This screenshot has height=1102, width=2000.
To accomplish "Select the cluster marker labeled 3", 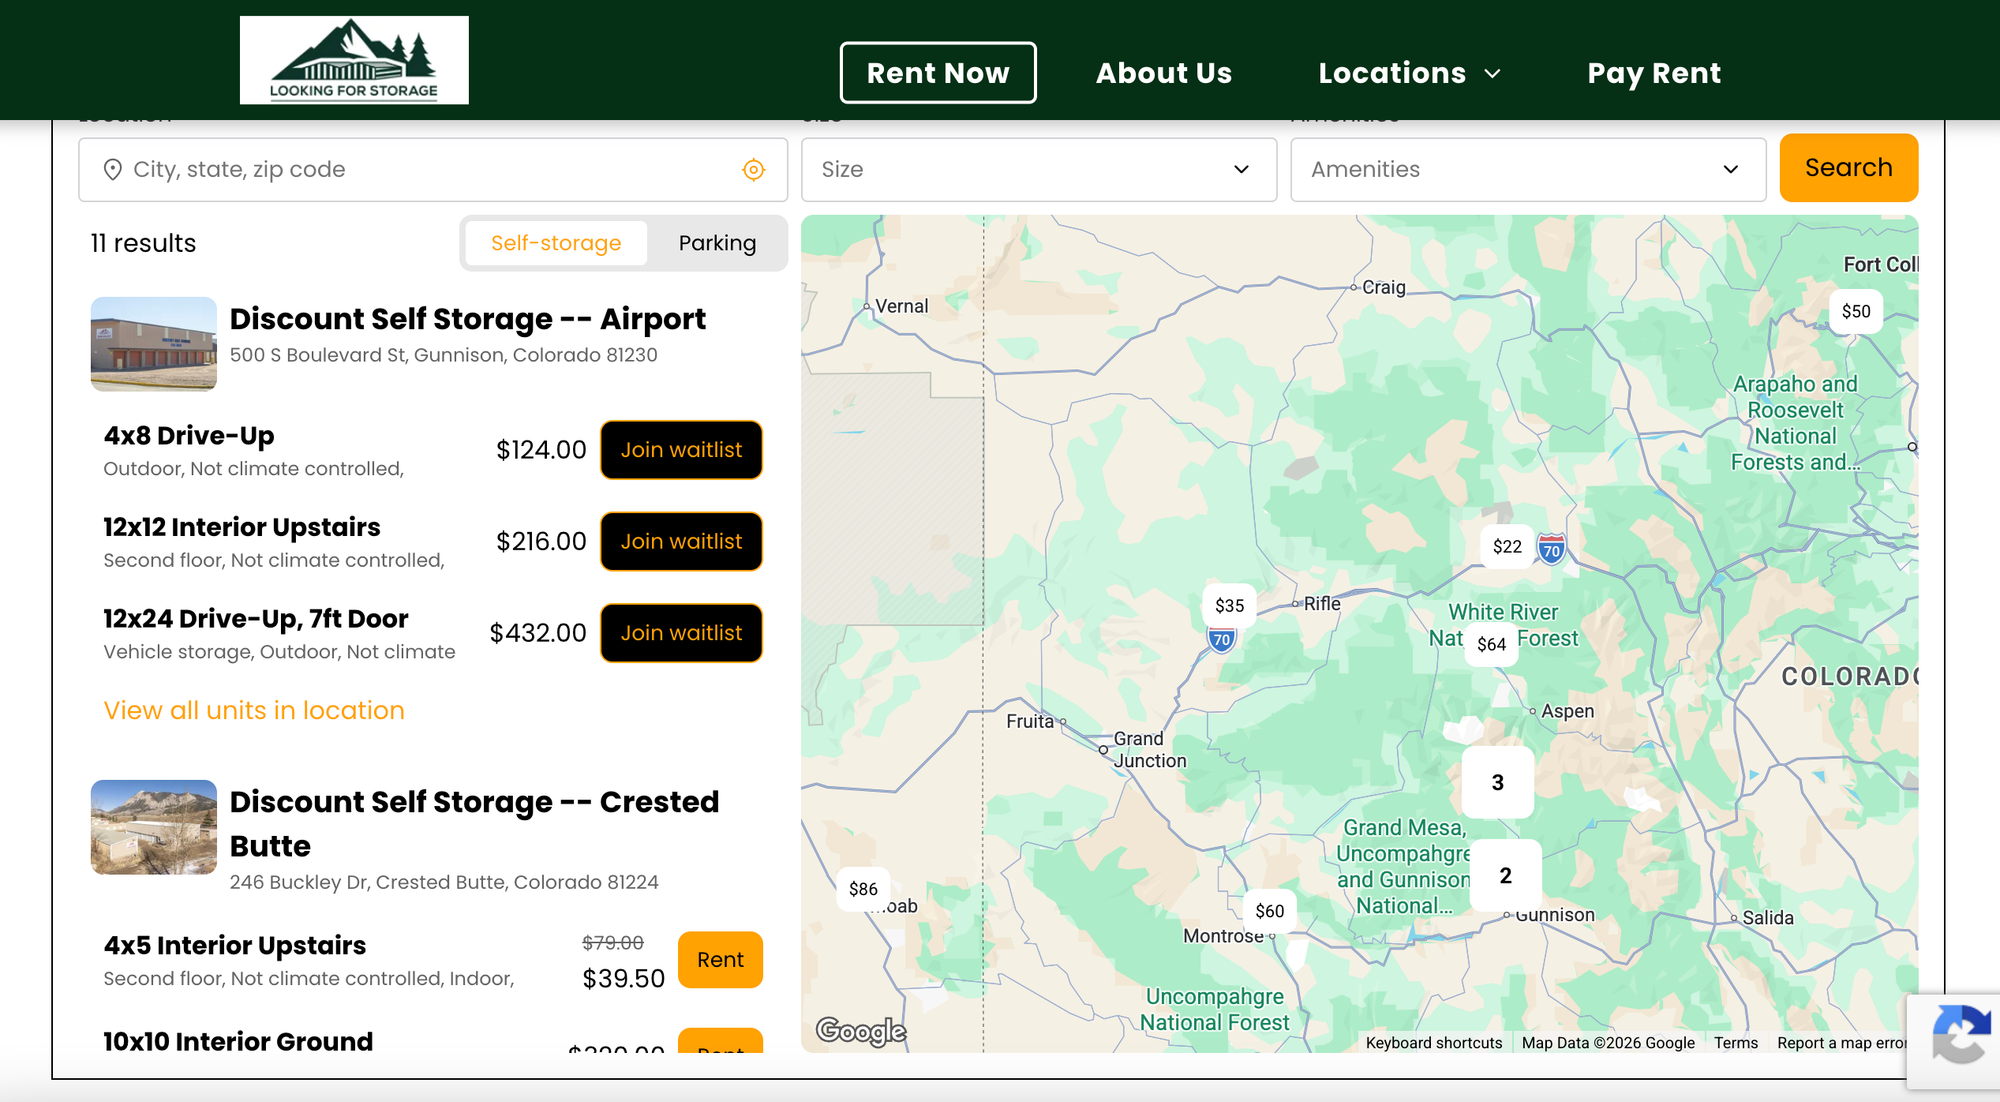I will tap(1497, 782).
